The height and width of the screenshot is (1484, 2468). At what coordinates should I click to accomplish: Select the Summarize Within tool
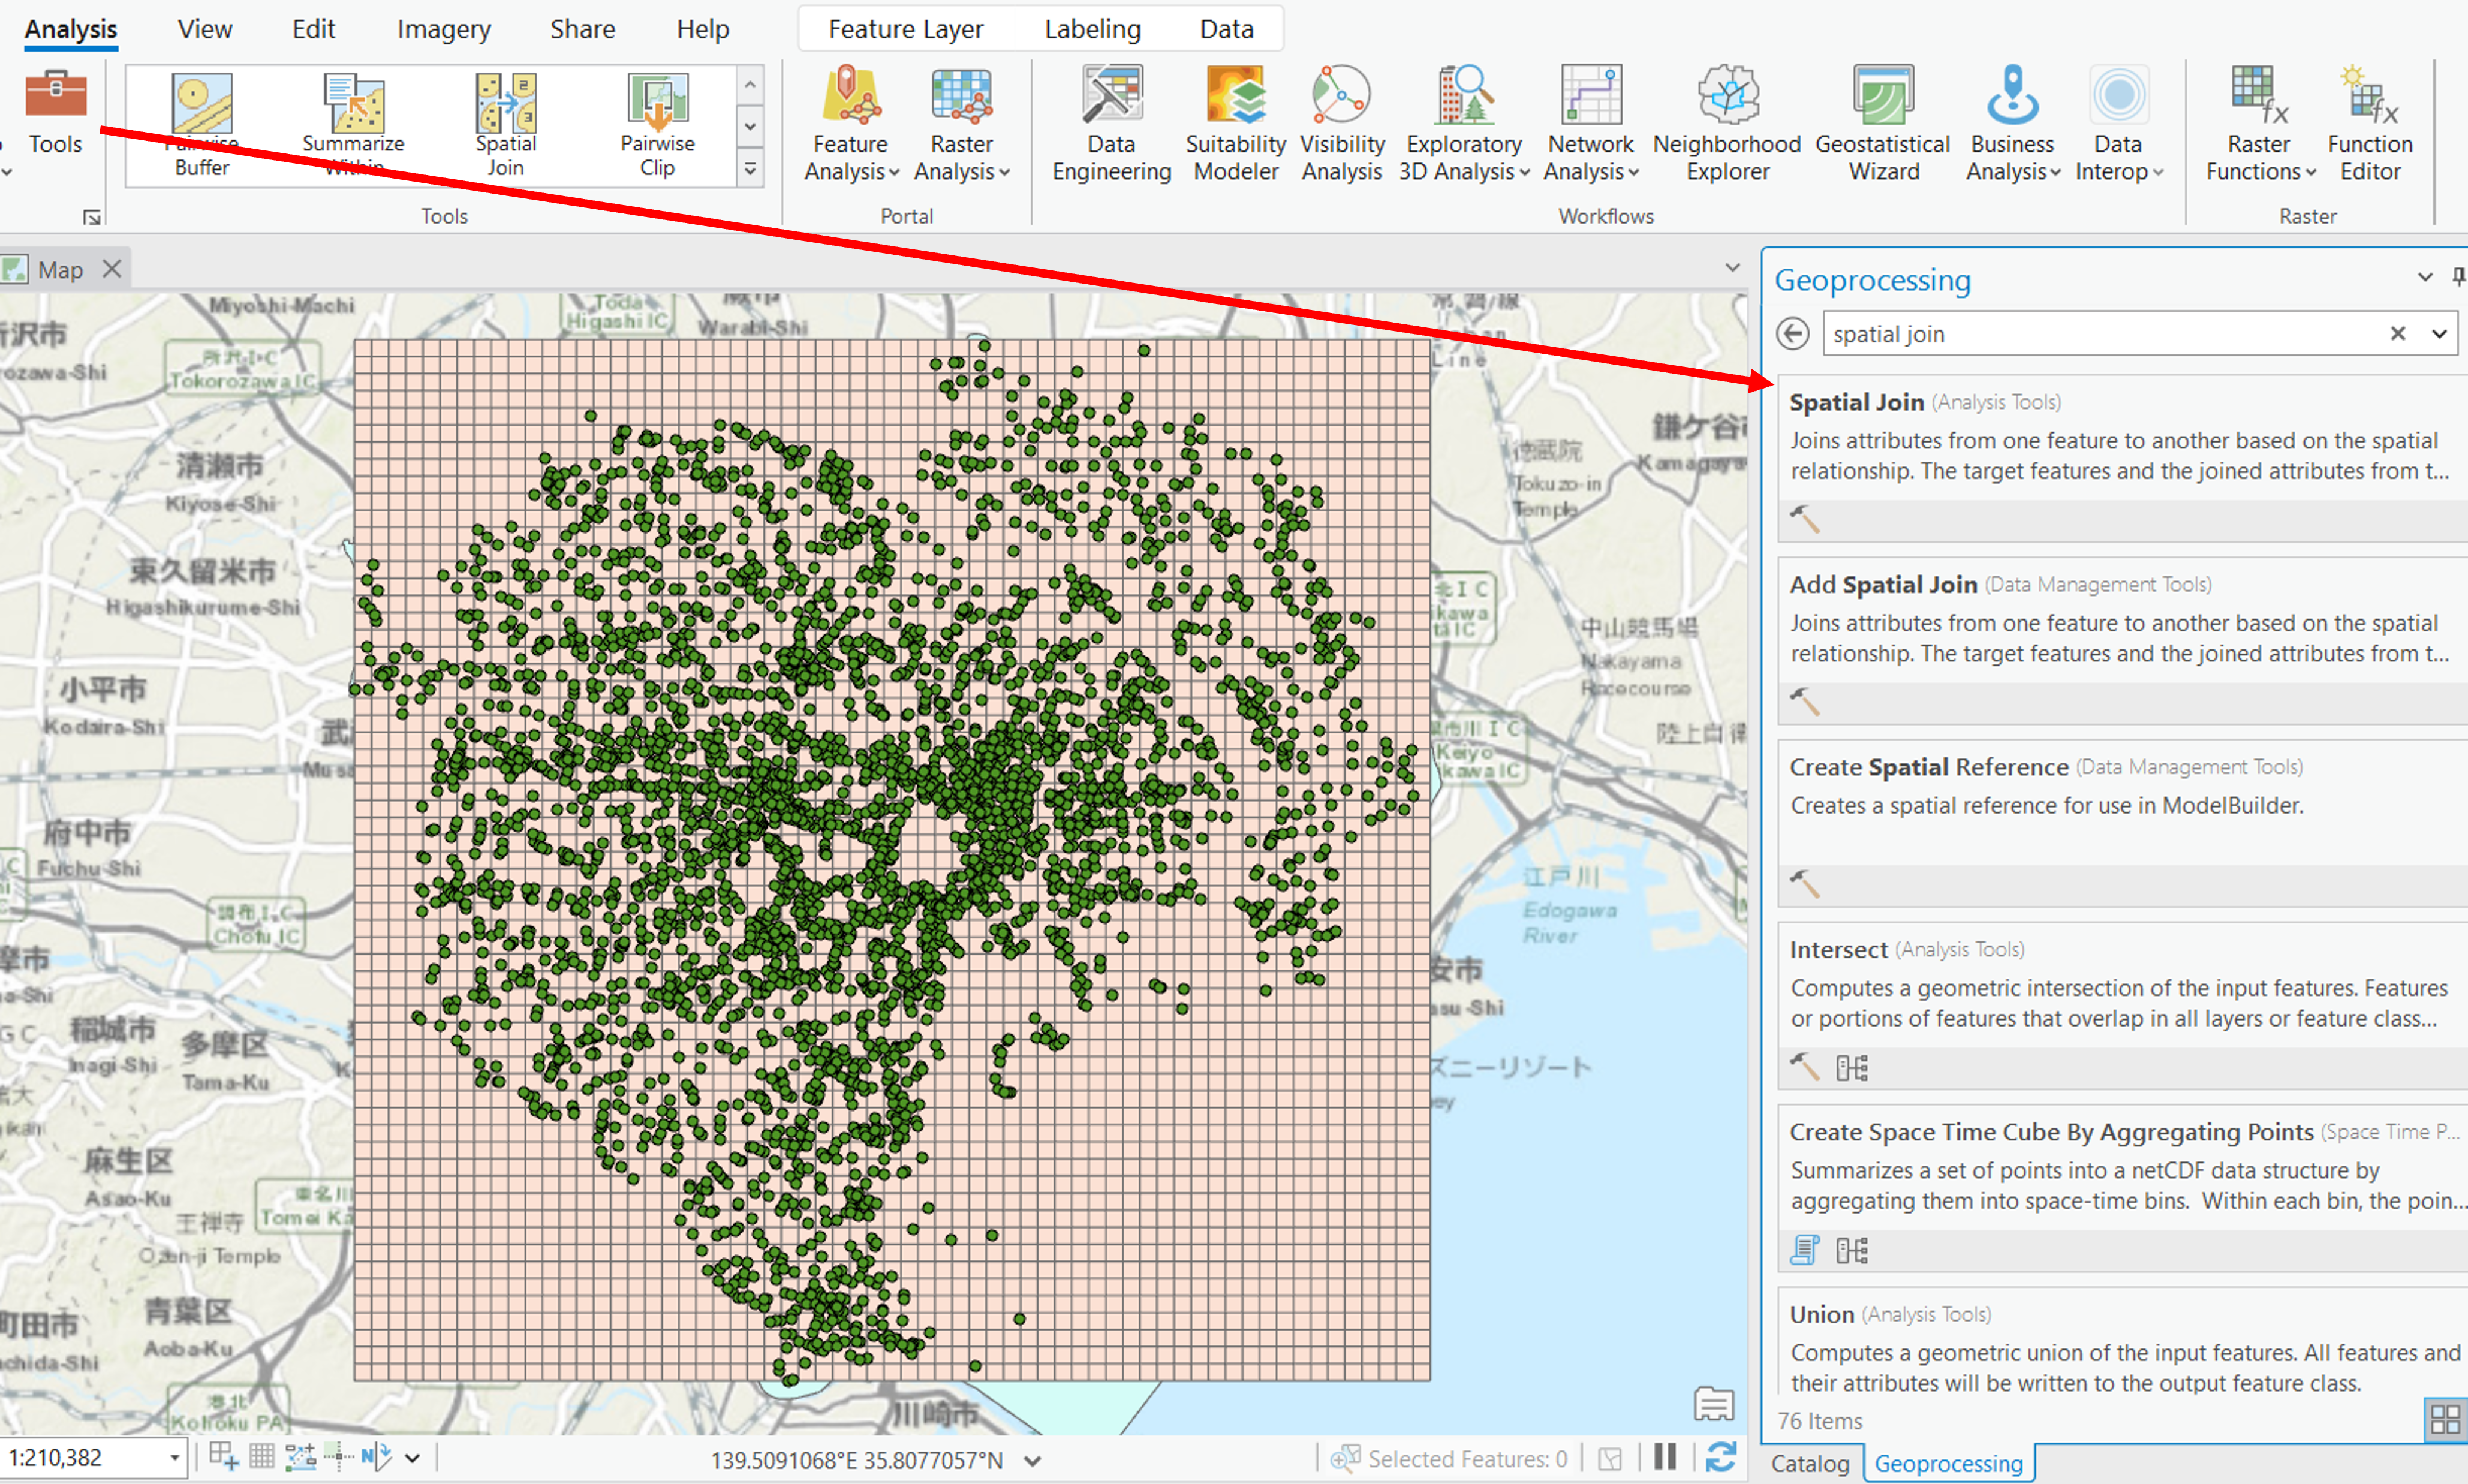click(353, 125)
